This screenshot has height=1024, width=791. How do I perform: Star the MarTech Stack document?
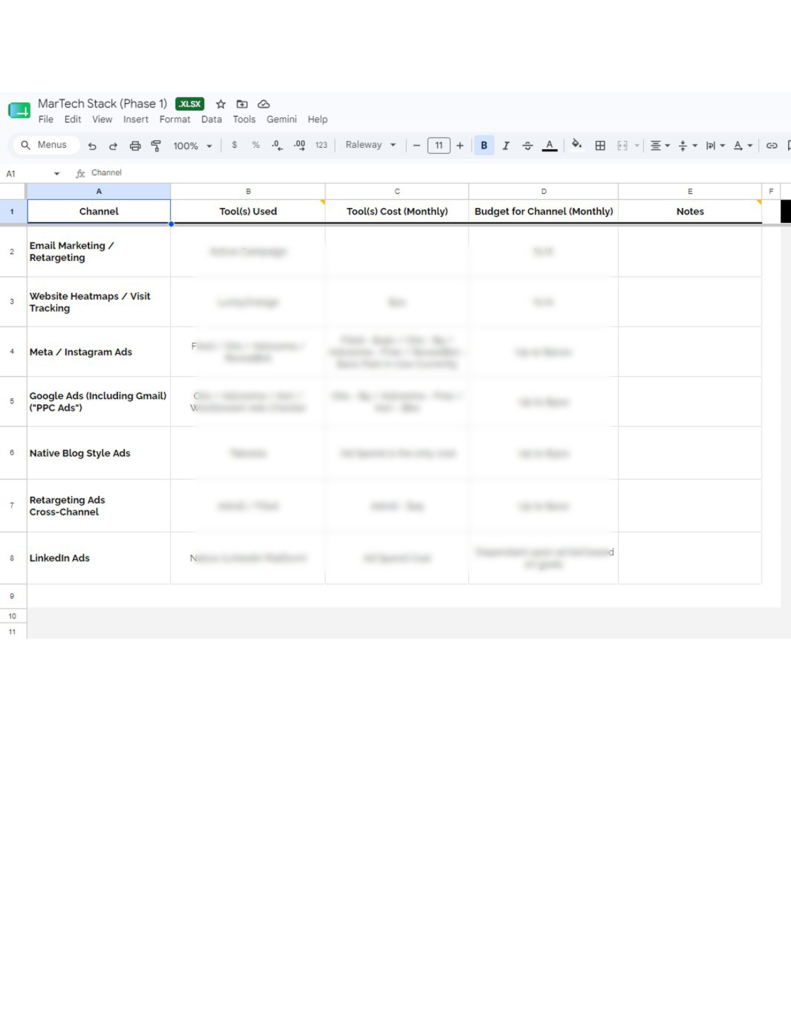pos(221,104)
